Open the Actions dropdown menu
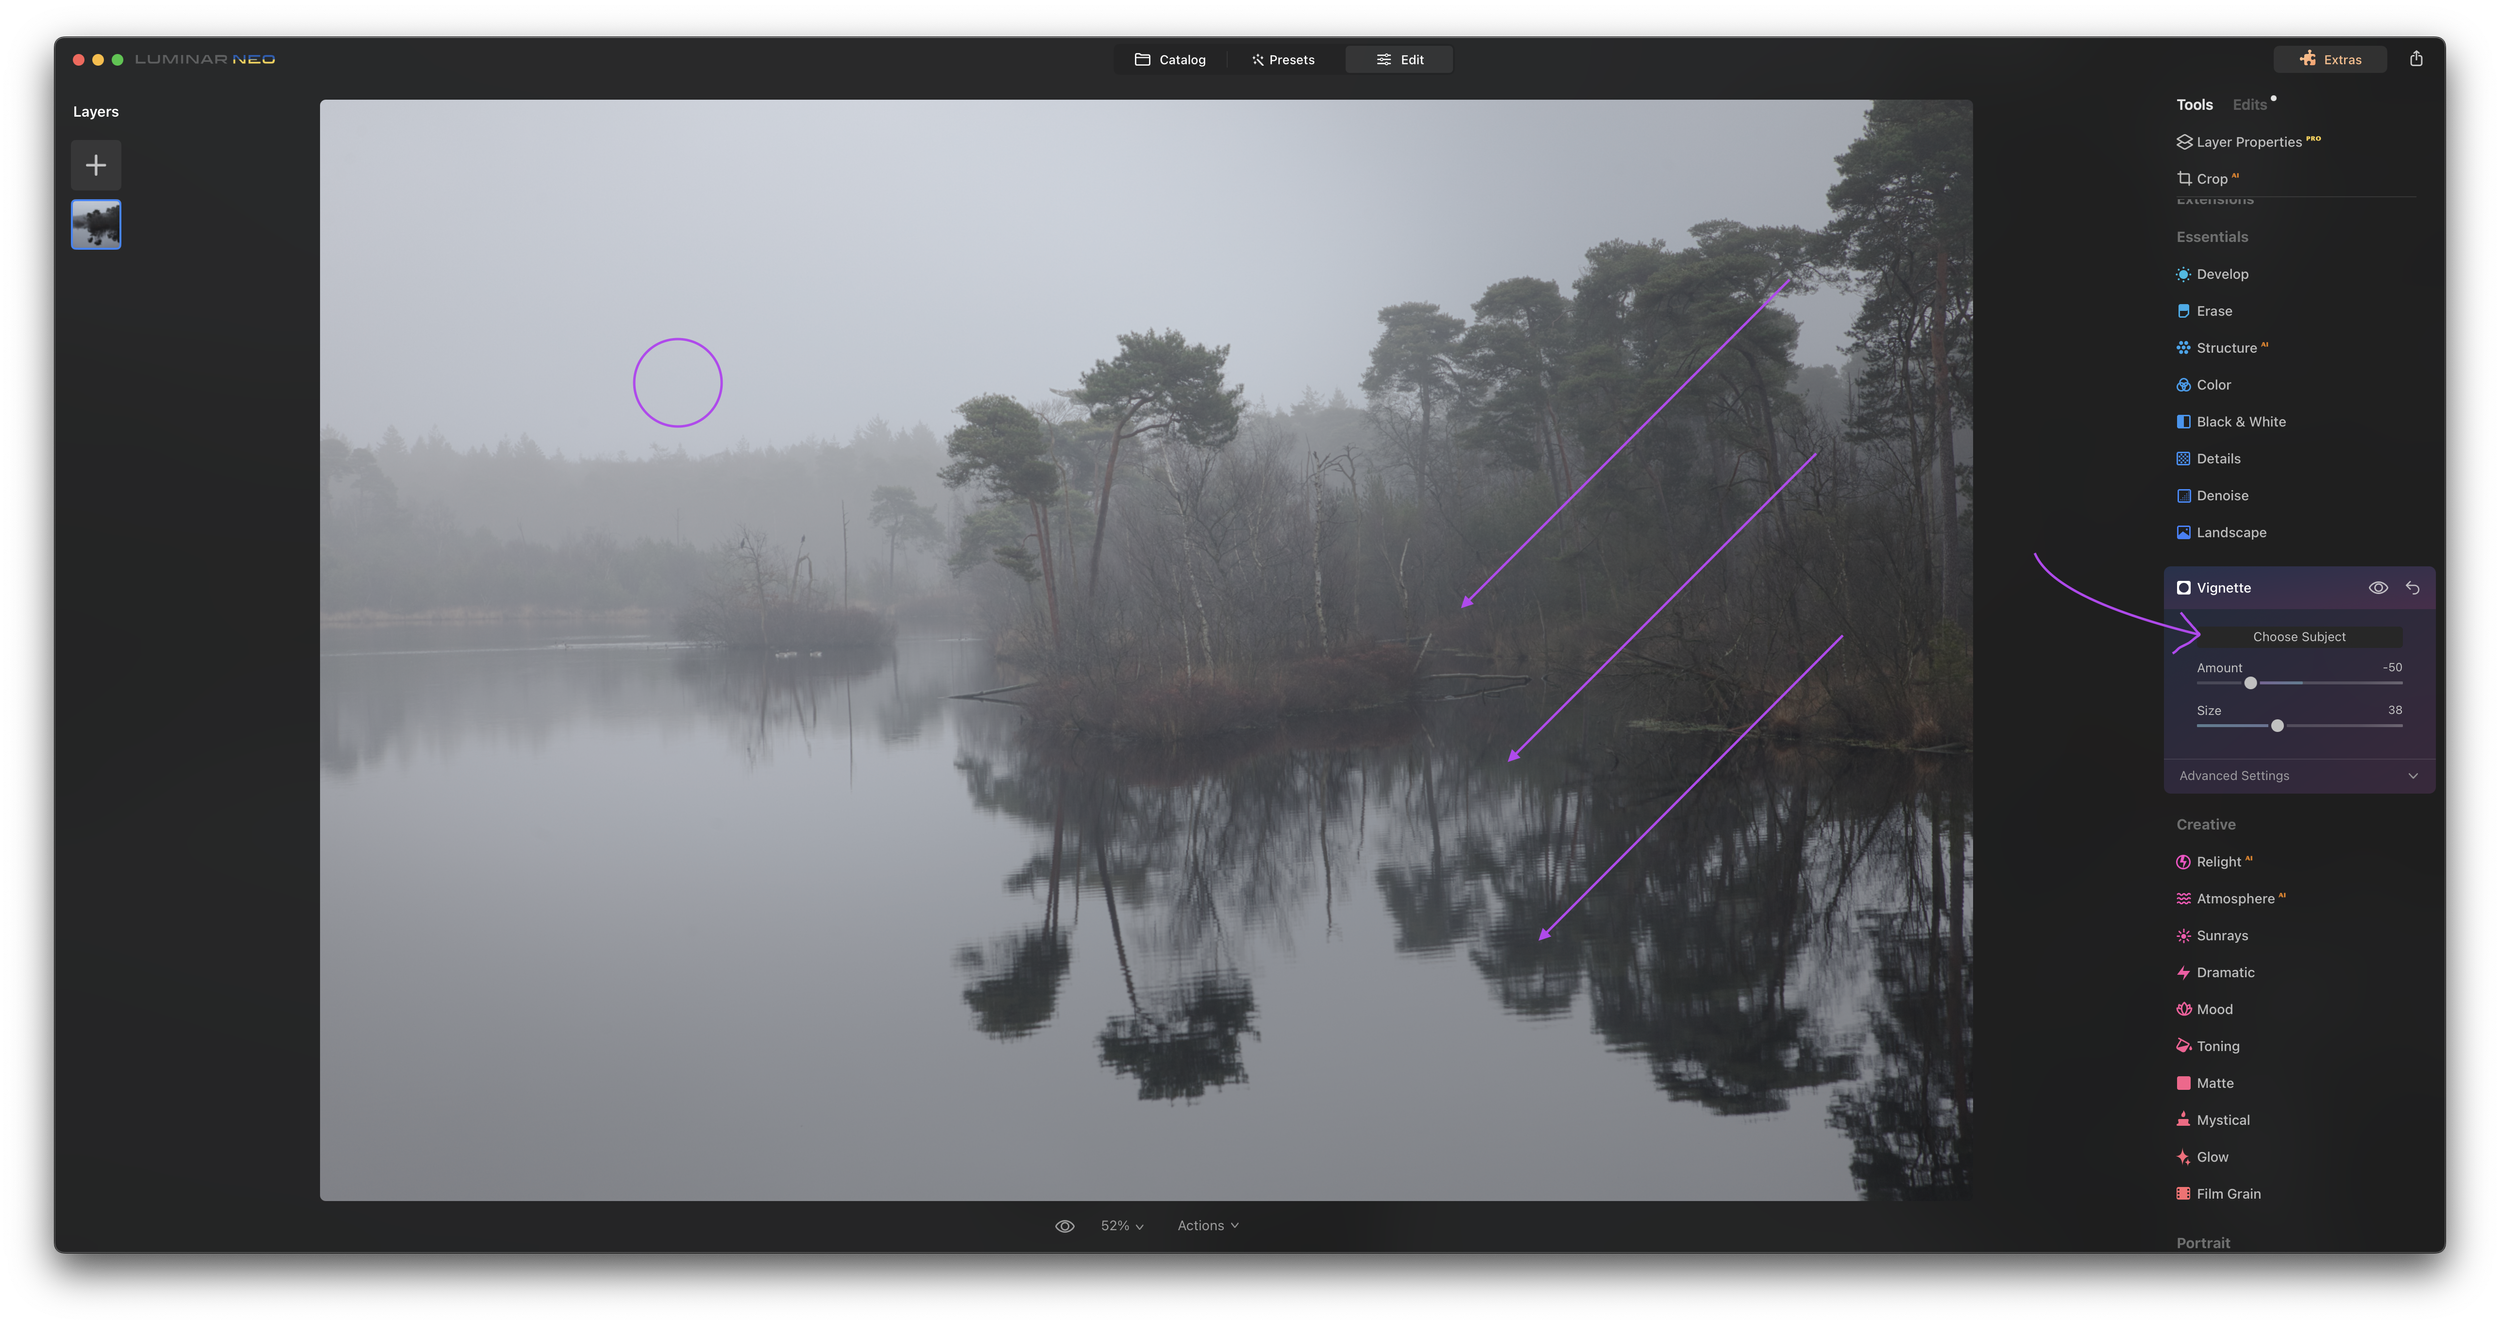 (1207, 1226)
